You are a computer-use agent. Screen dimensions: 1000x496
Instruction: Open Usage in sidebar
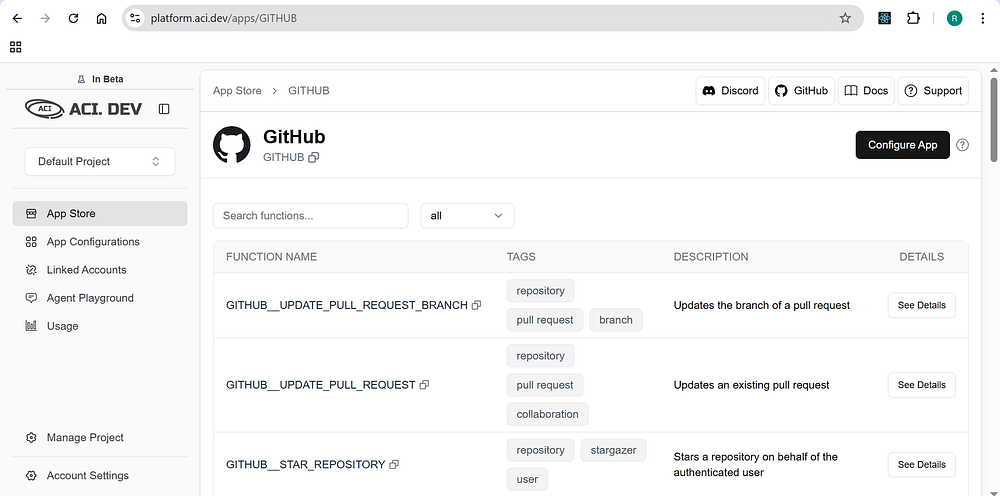point(100,326)
